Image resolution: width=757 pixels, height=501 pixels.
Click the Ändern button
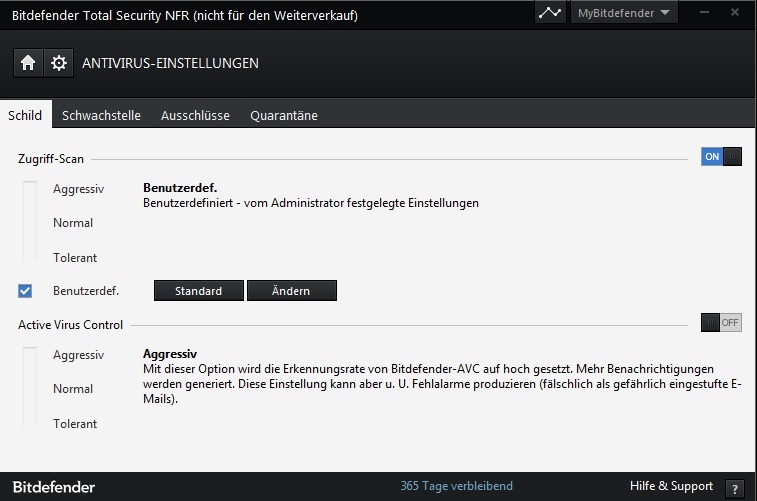coord(292,291)
